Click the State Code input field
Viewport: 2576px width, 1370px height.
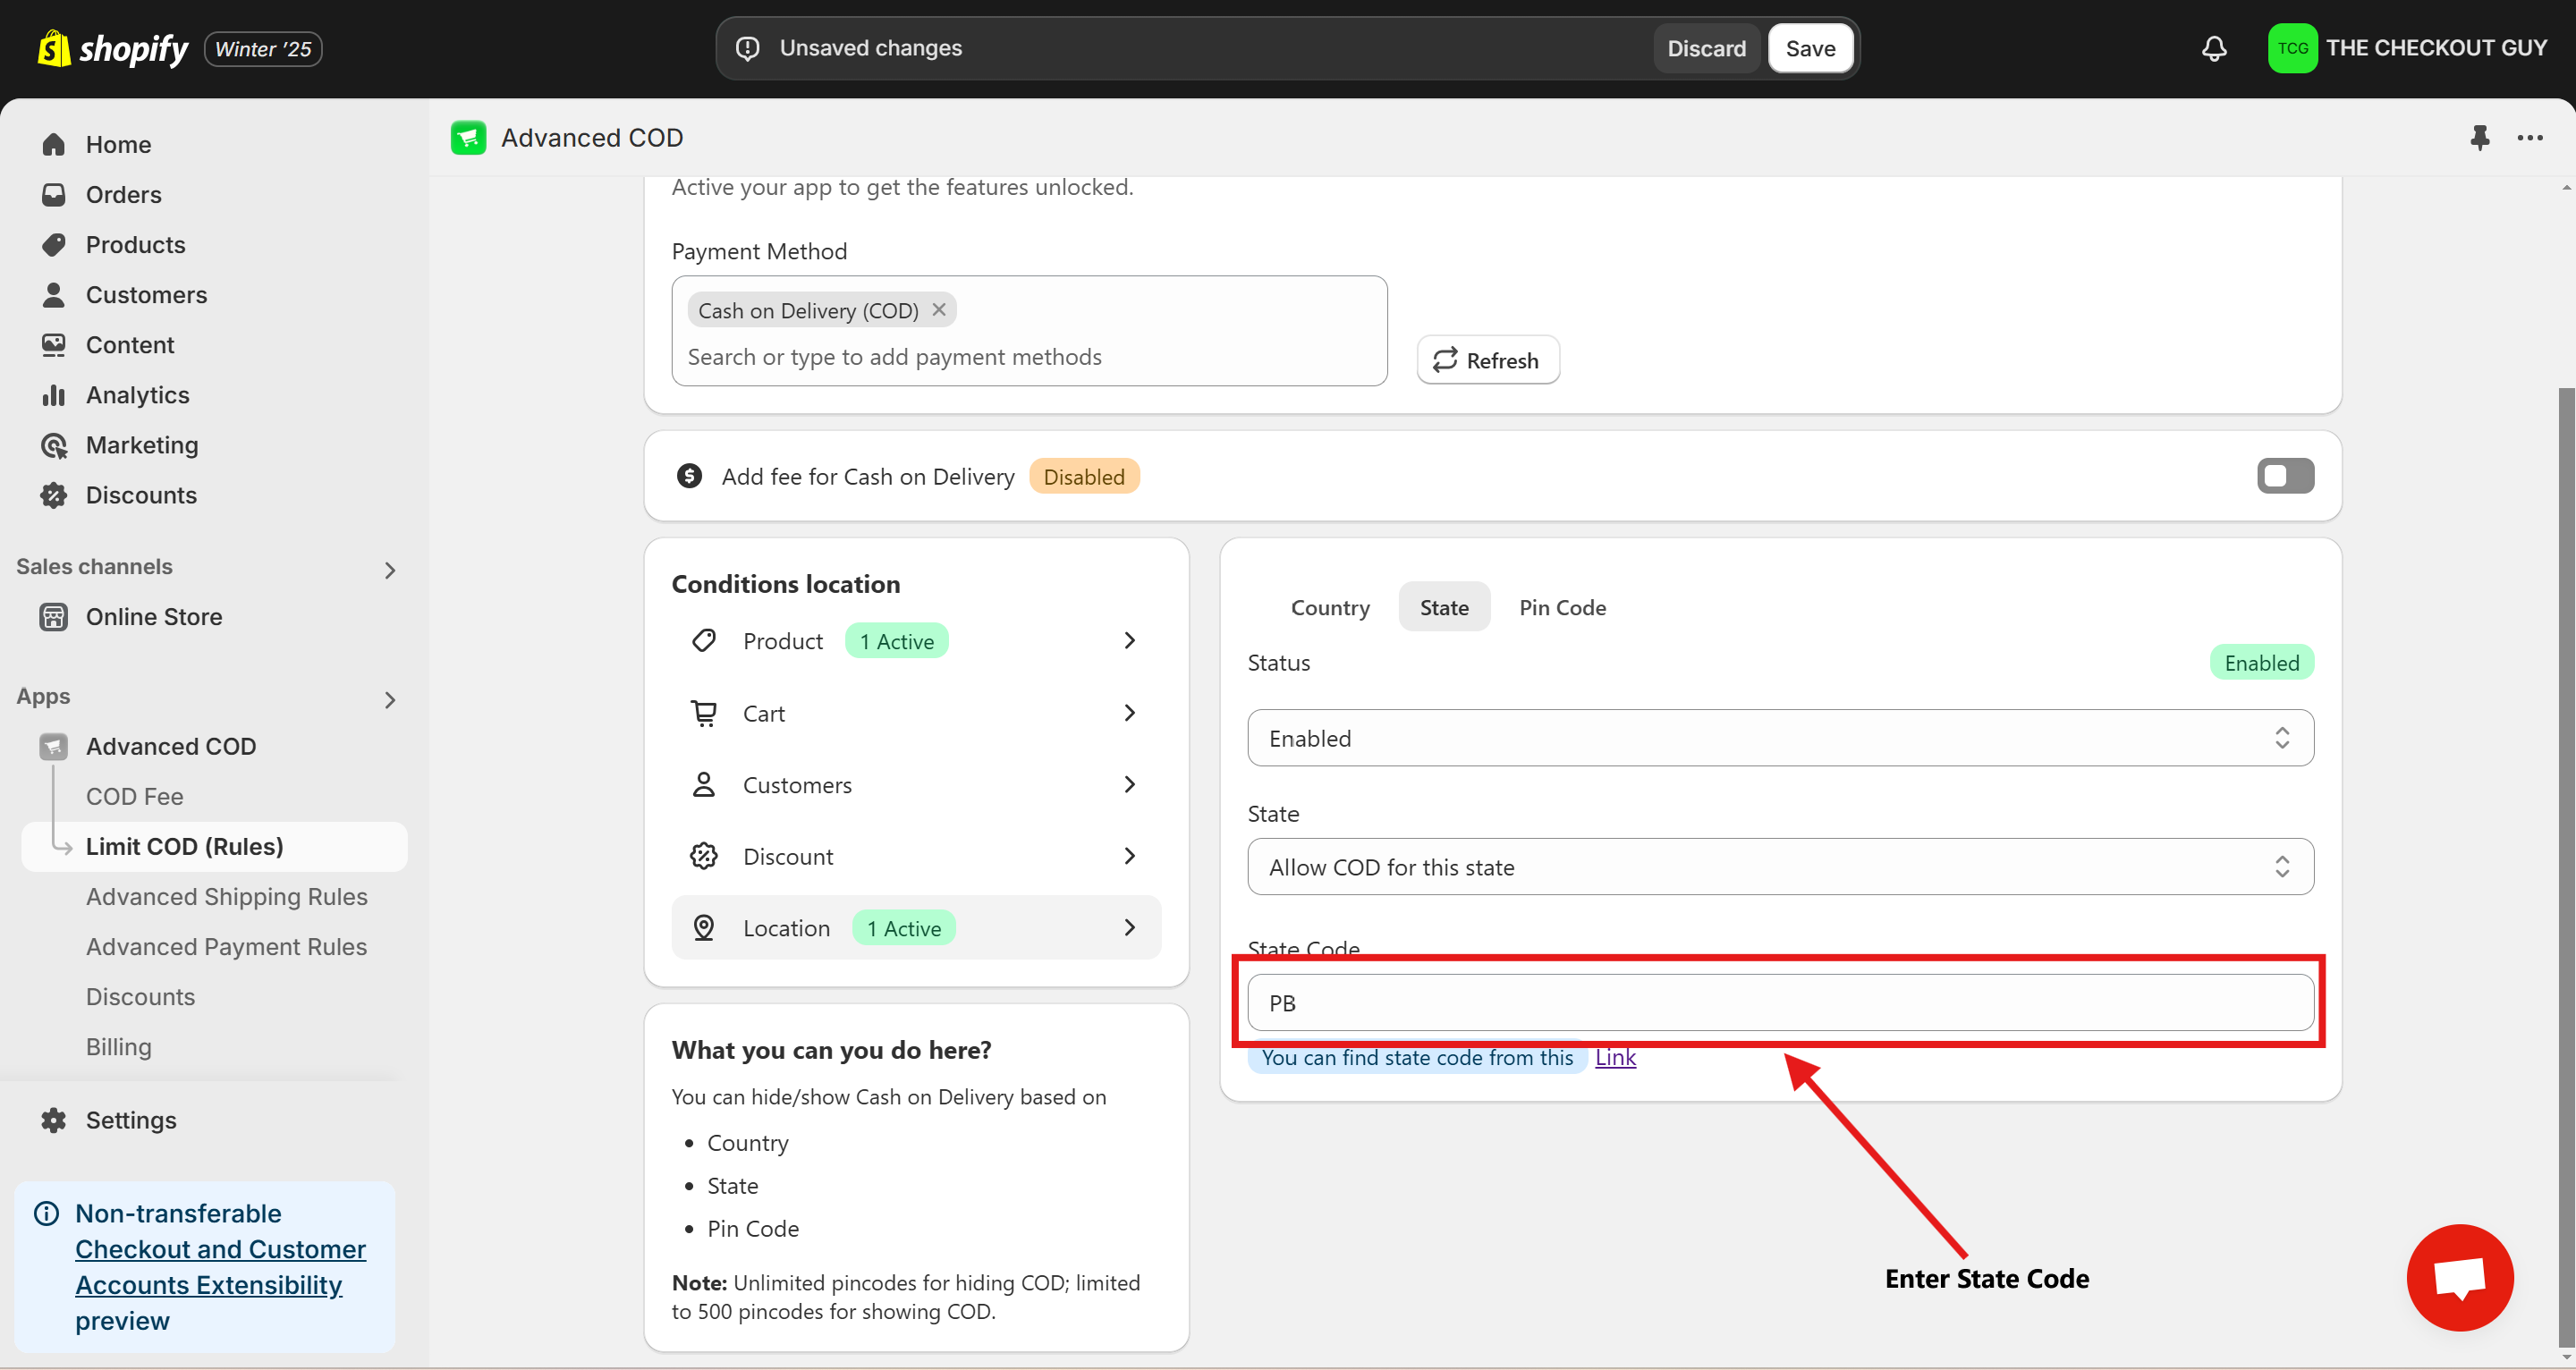click(1780, 1002)
